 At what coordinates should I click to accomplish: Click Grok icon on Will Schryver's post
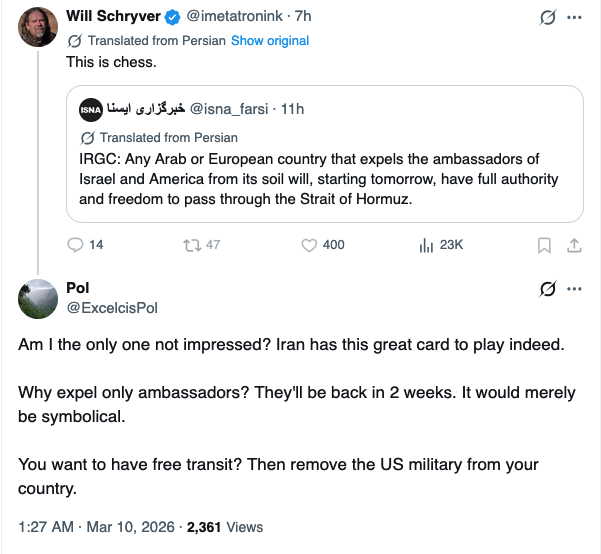click(547, 18)
